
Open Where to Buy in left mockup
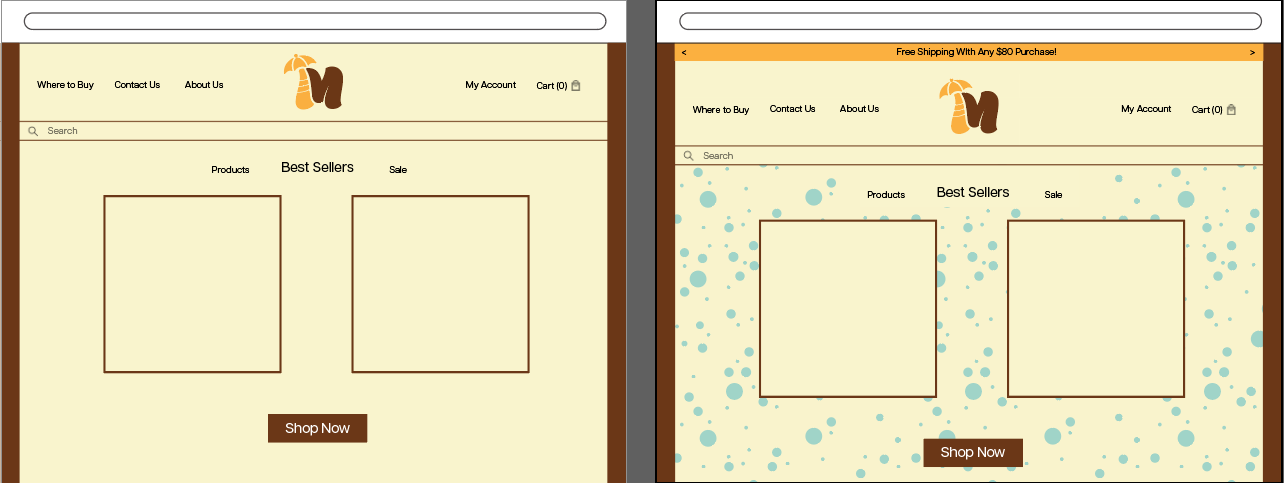(65, 85)
